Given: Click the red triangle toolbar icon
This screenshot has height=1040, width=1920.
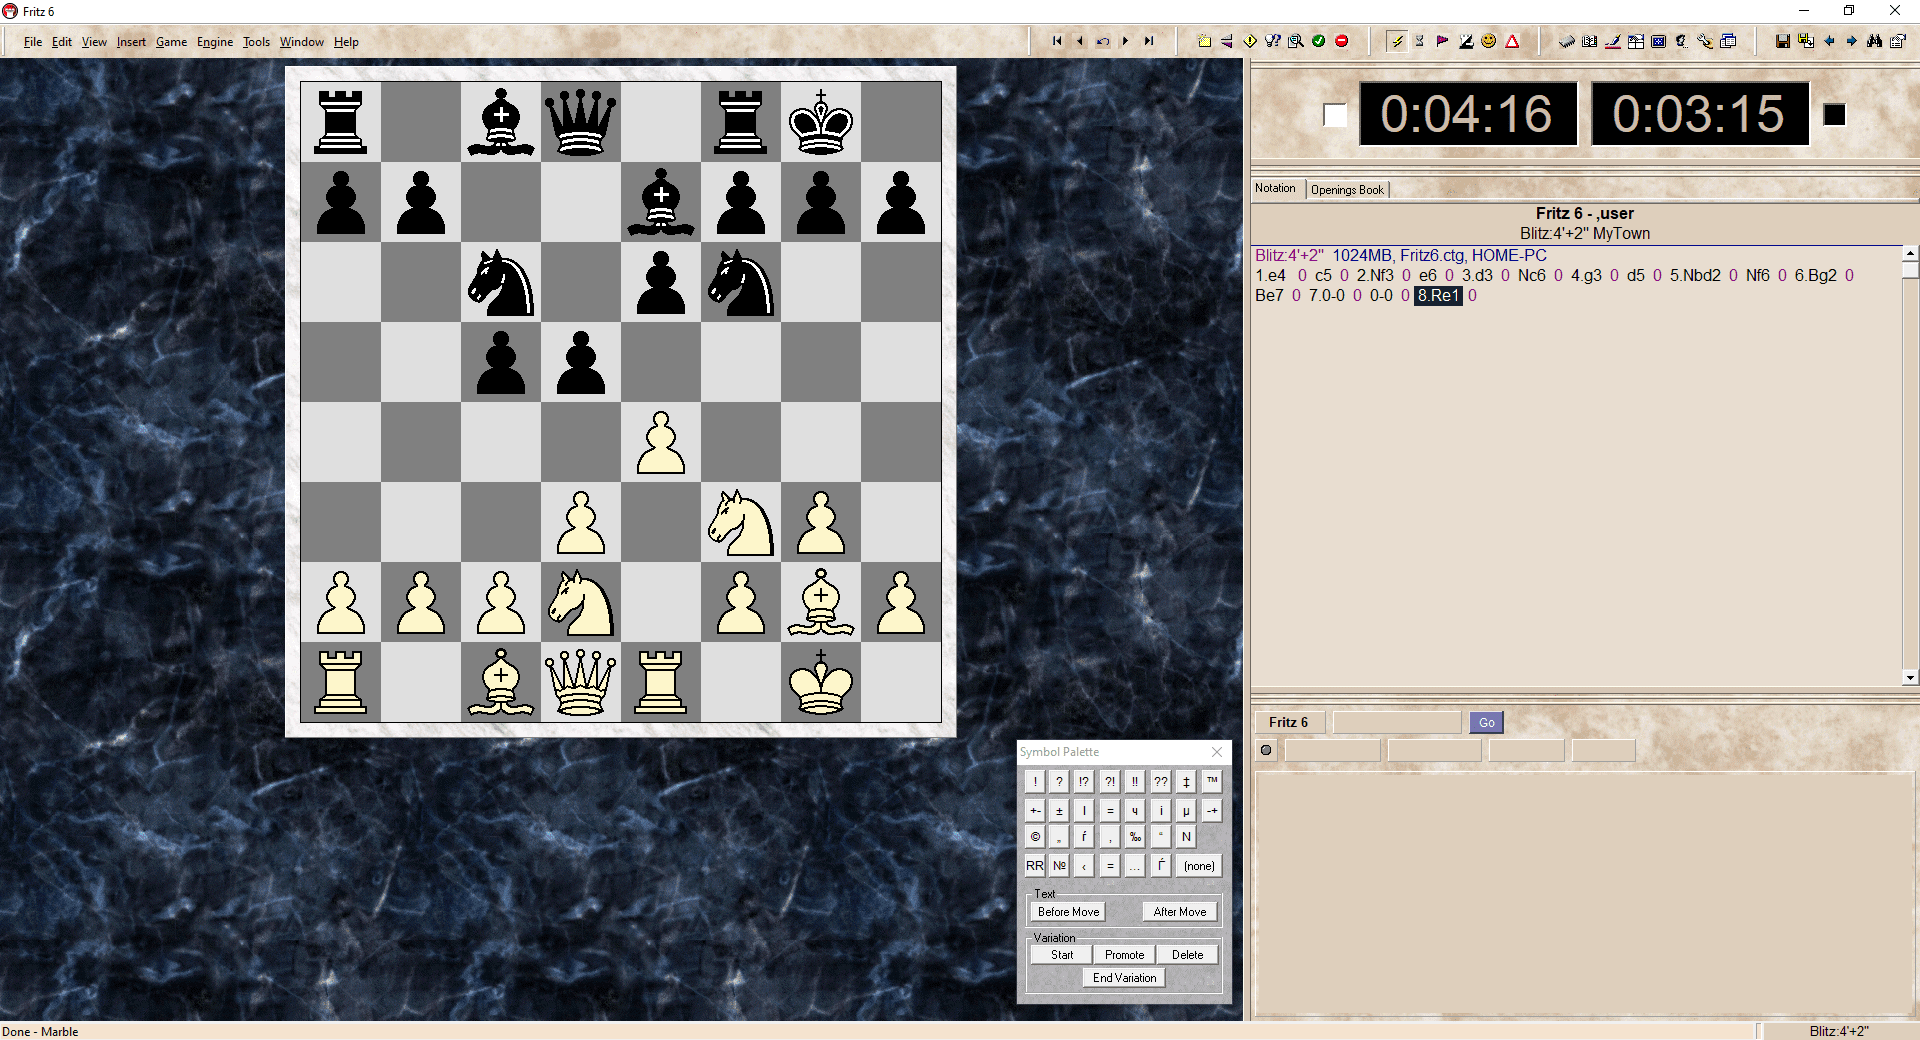Looking at the screenshot, I should tap(1512, 41).
